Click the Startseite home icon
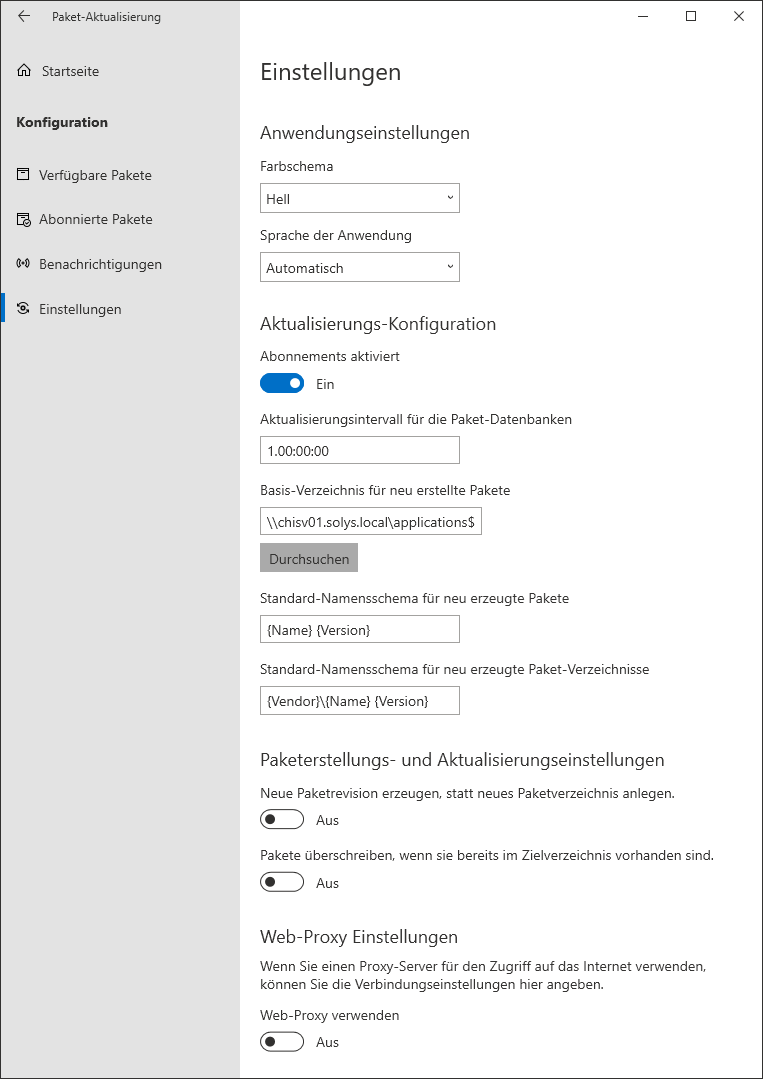Screen dimensions: 763x1079 coord(24,71)
